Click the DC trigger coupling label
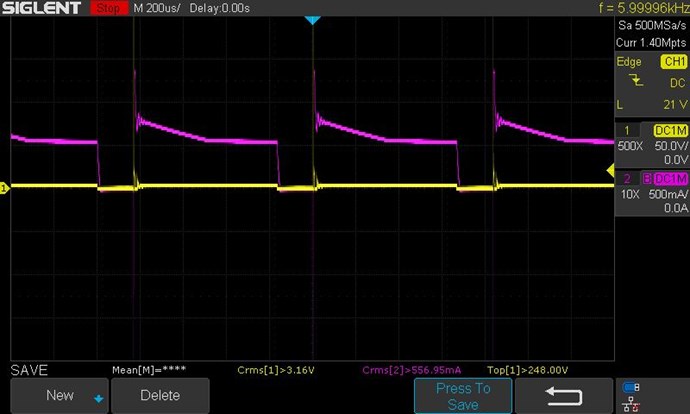The width and height of the screenshot is (690, 414). click(x=677, y=83)
